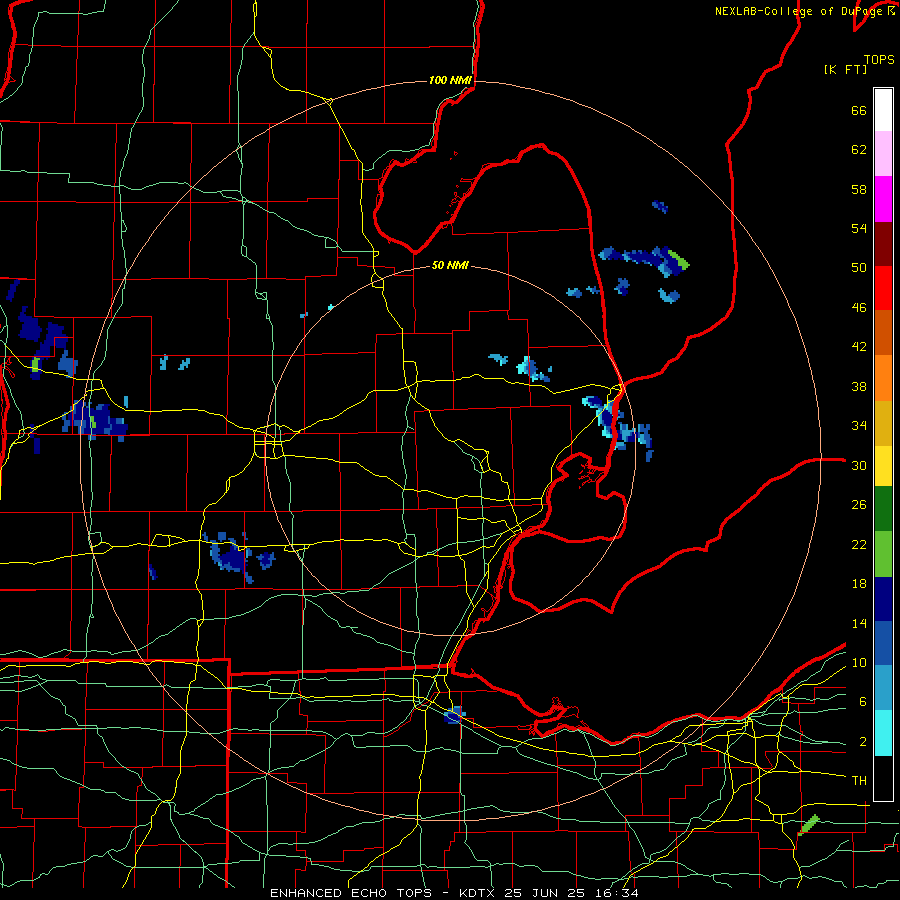Select the "26" legend value
900x900 pixels.
[859, 505]
